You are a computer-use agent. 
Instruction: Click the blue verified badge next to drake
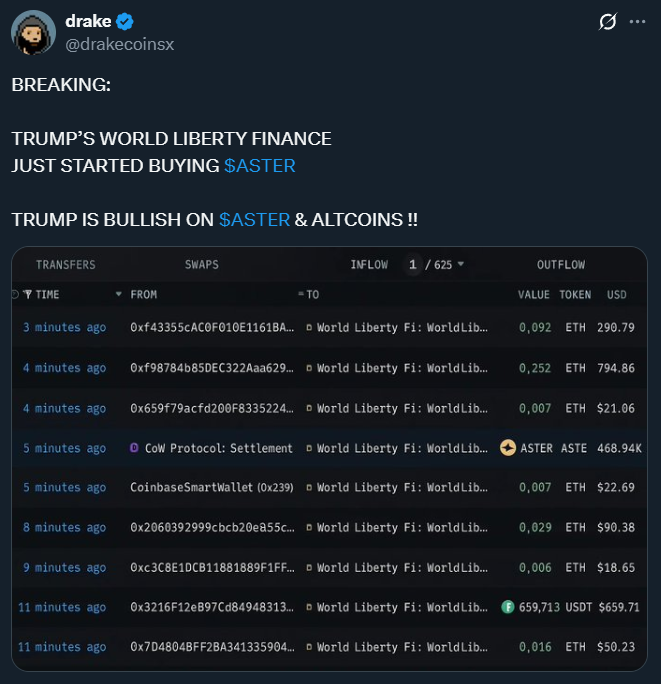tap(126, 22)
